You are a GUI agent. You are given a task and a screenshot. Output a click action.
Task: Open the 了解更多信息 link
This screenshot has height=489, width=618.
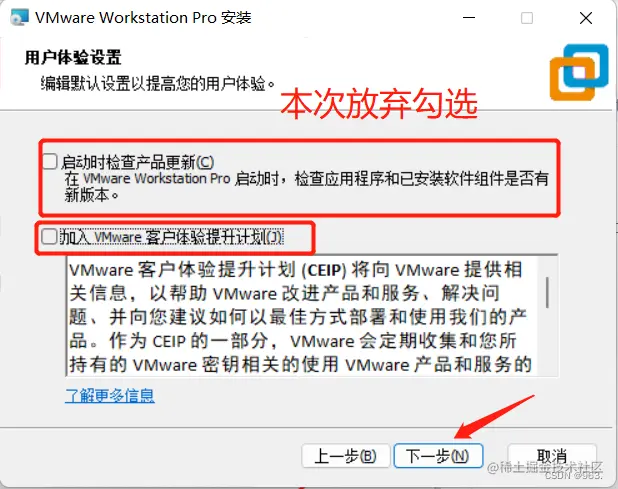tap(110, 395)
